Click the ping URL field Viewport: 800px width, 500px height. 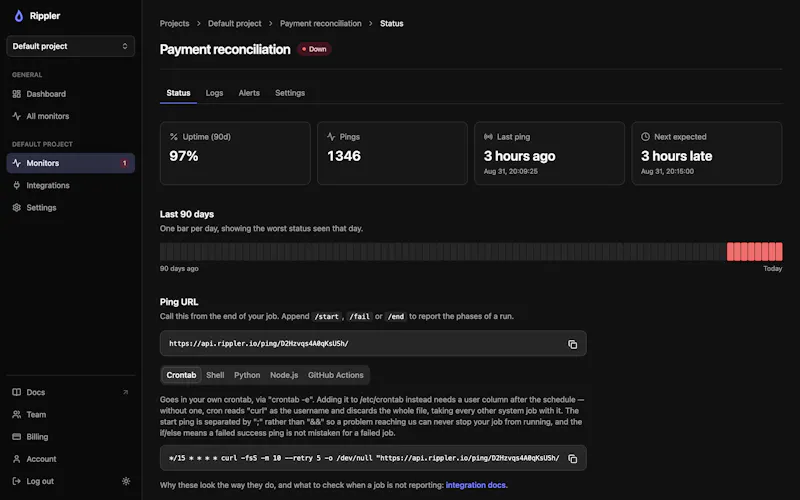tap(373, 344)
